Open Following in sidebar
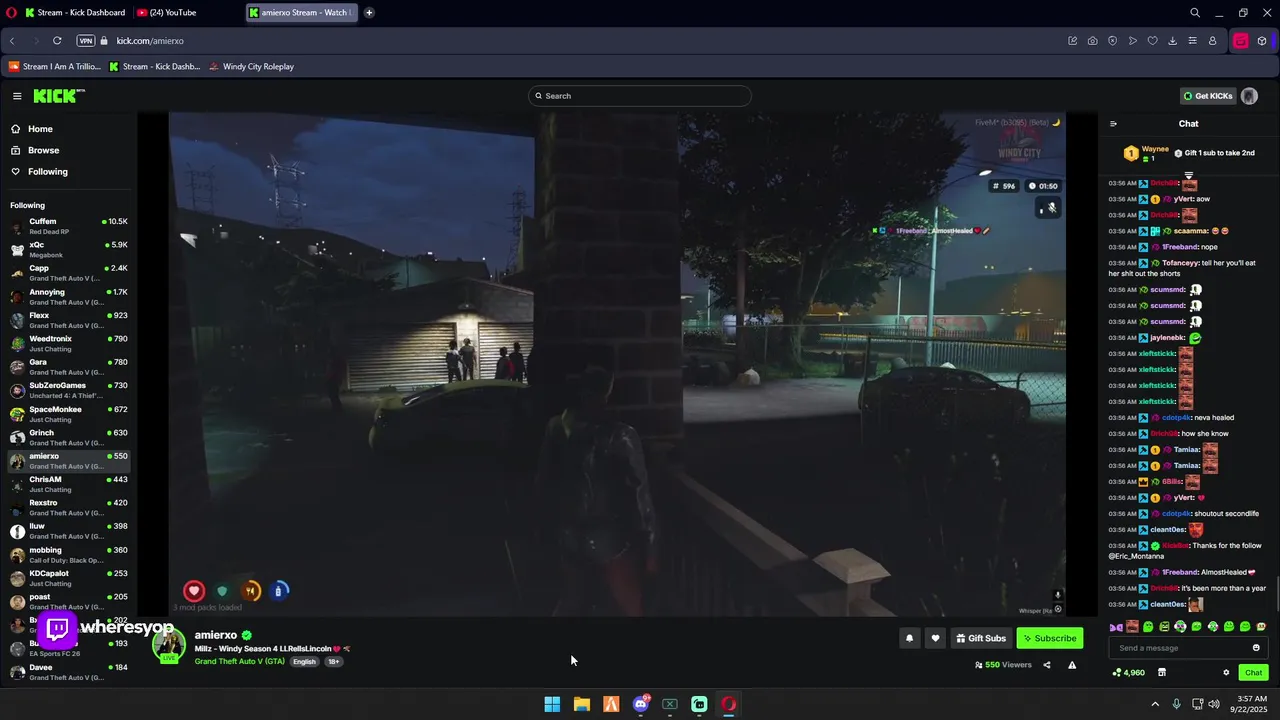This screenshot has width=1280, height=720. pos(47,172)
